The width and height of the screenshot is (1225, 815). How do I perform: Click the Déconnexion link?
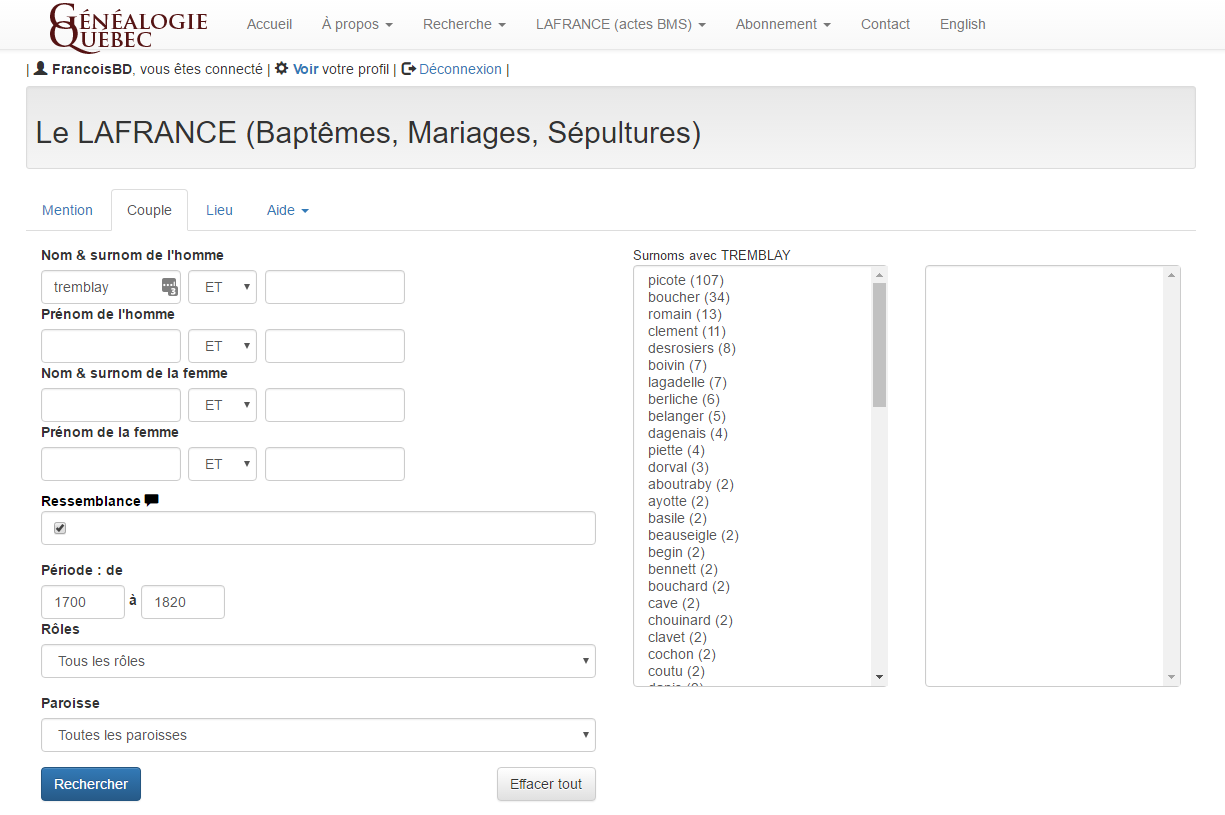tap(460, 69)
